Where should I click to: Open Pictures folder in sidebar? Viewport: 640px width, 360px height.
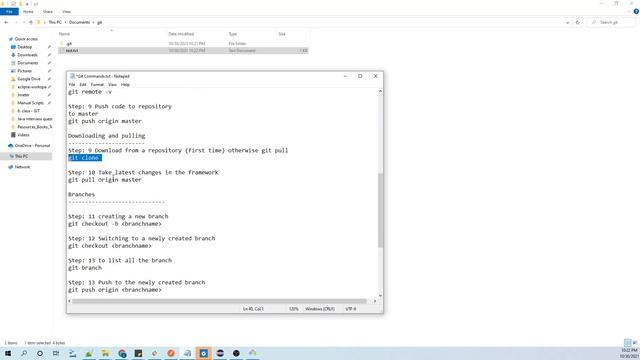24,71
